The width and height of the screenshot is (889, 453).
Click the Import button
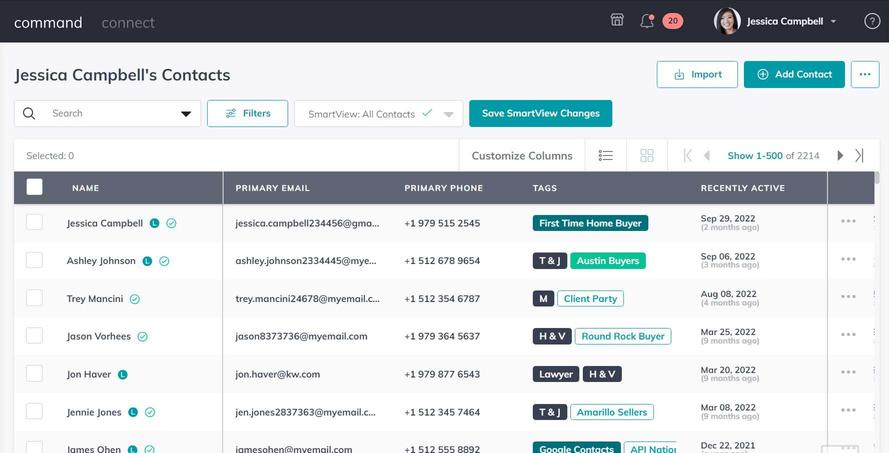697,74
